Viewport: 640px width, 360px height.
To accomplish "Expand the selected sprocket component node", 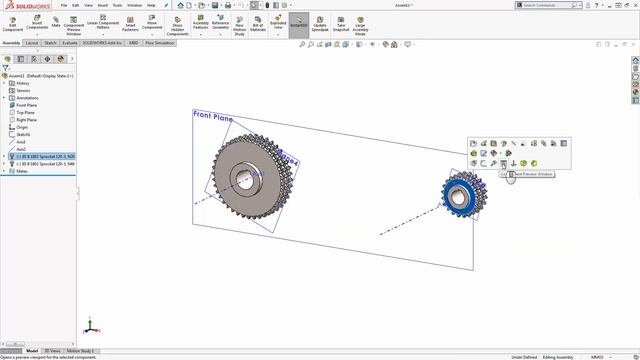I will click(x=4, y=157).
